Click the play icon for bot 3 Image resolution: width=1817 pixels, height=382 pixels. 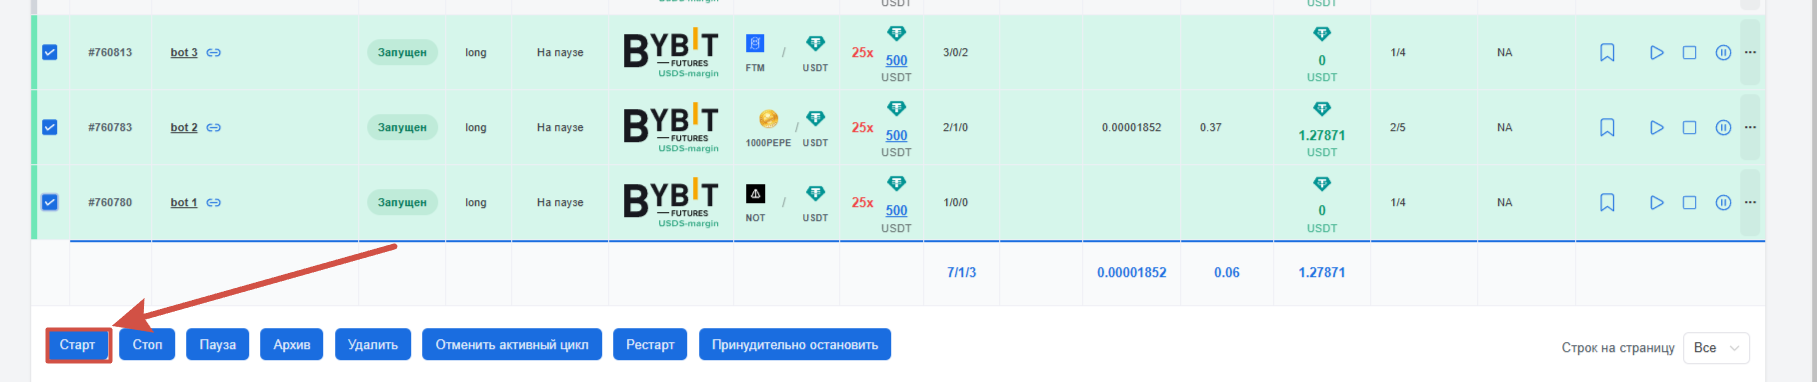tap(1656, 52)
